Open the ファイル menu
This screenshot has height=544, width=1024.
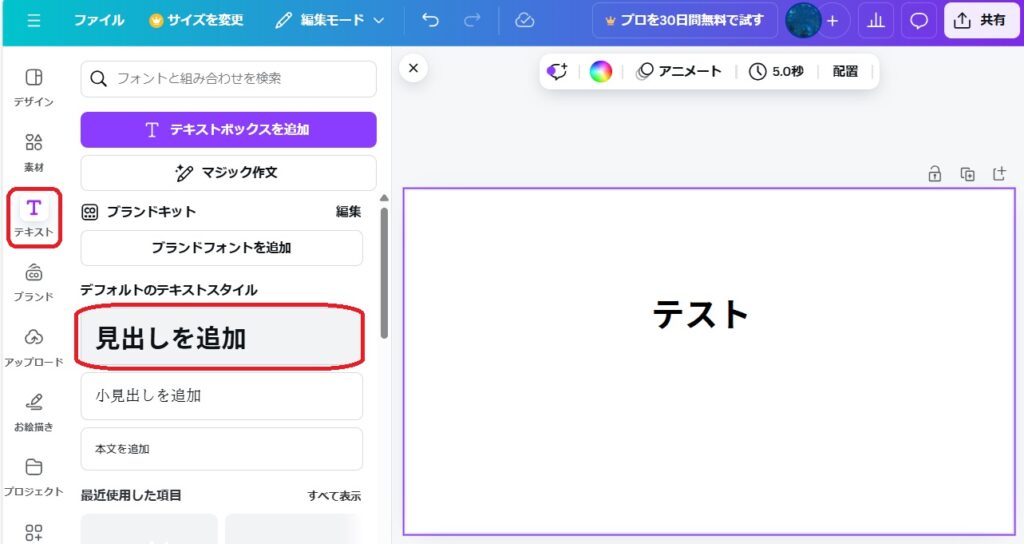click(99, 20)
